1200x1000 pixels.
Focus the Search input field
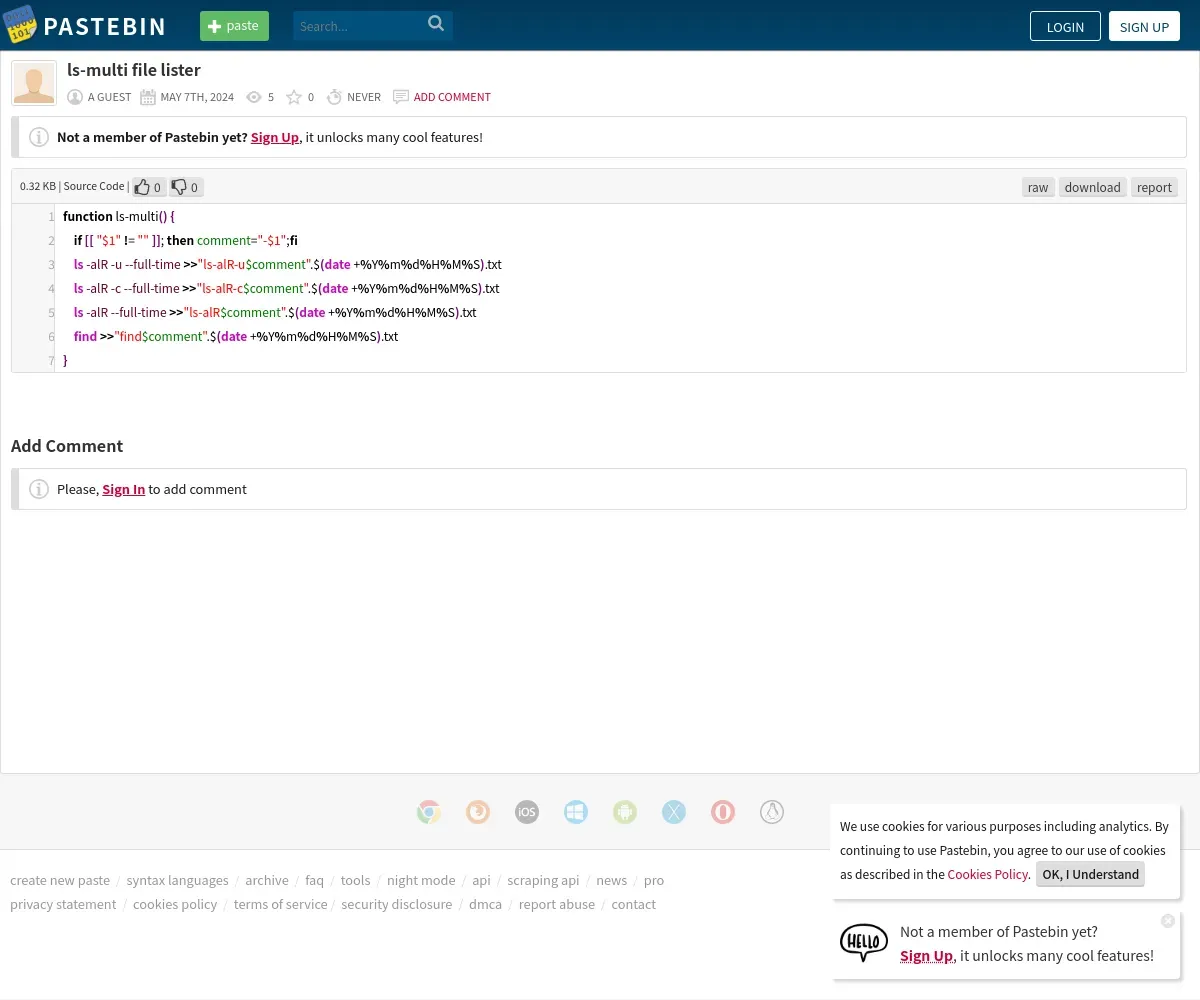pyautogui.click(x=358, y=26)
